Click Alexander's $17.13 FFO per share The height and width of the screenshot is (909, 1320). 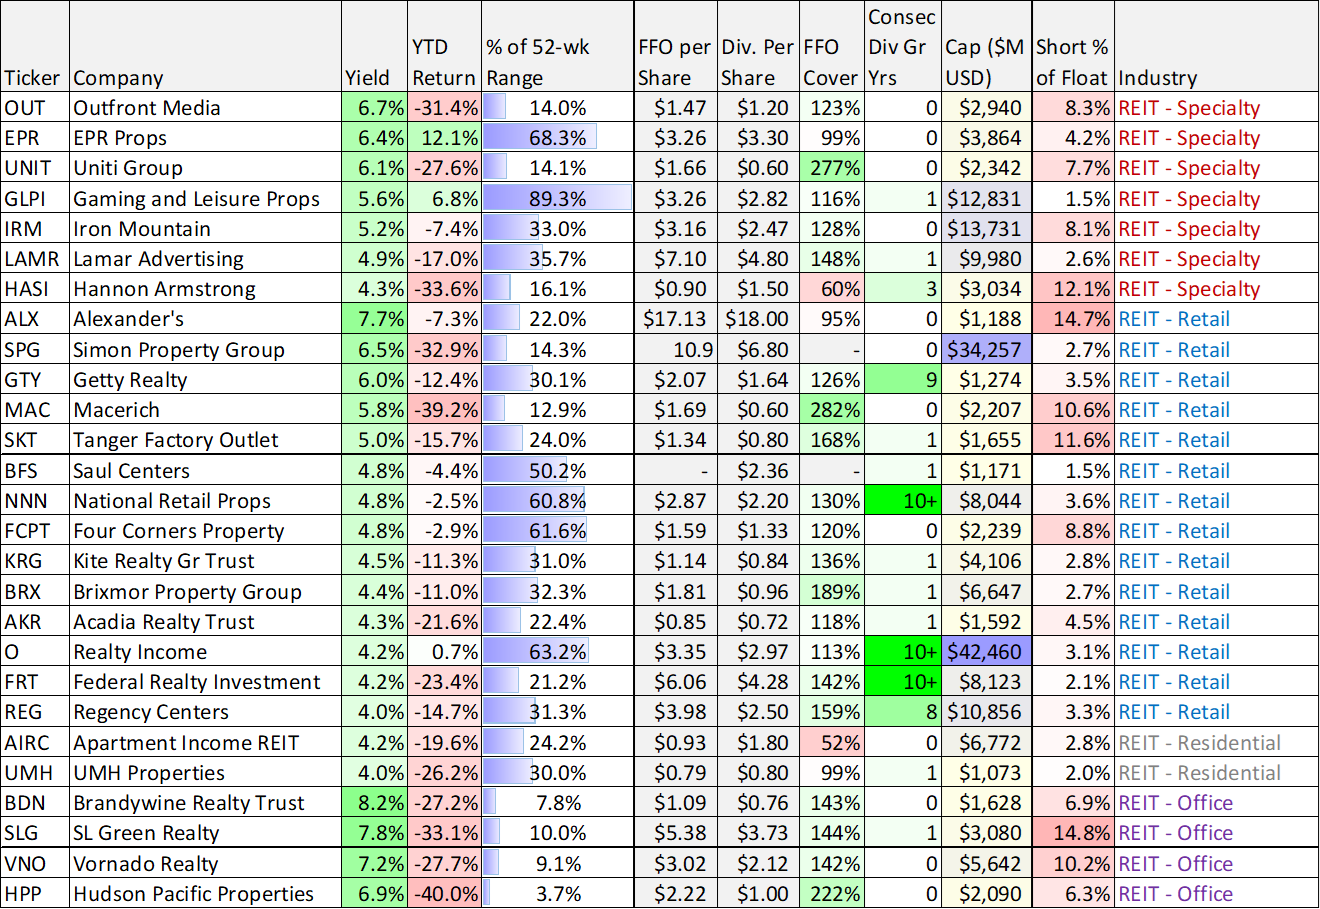675,319
